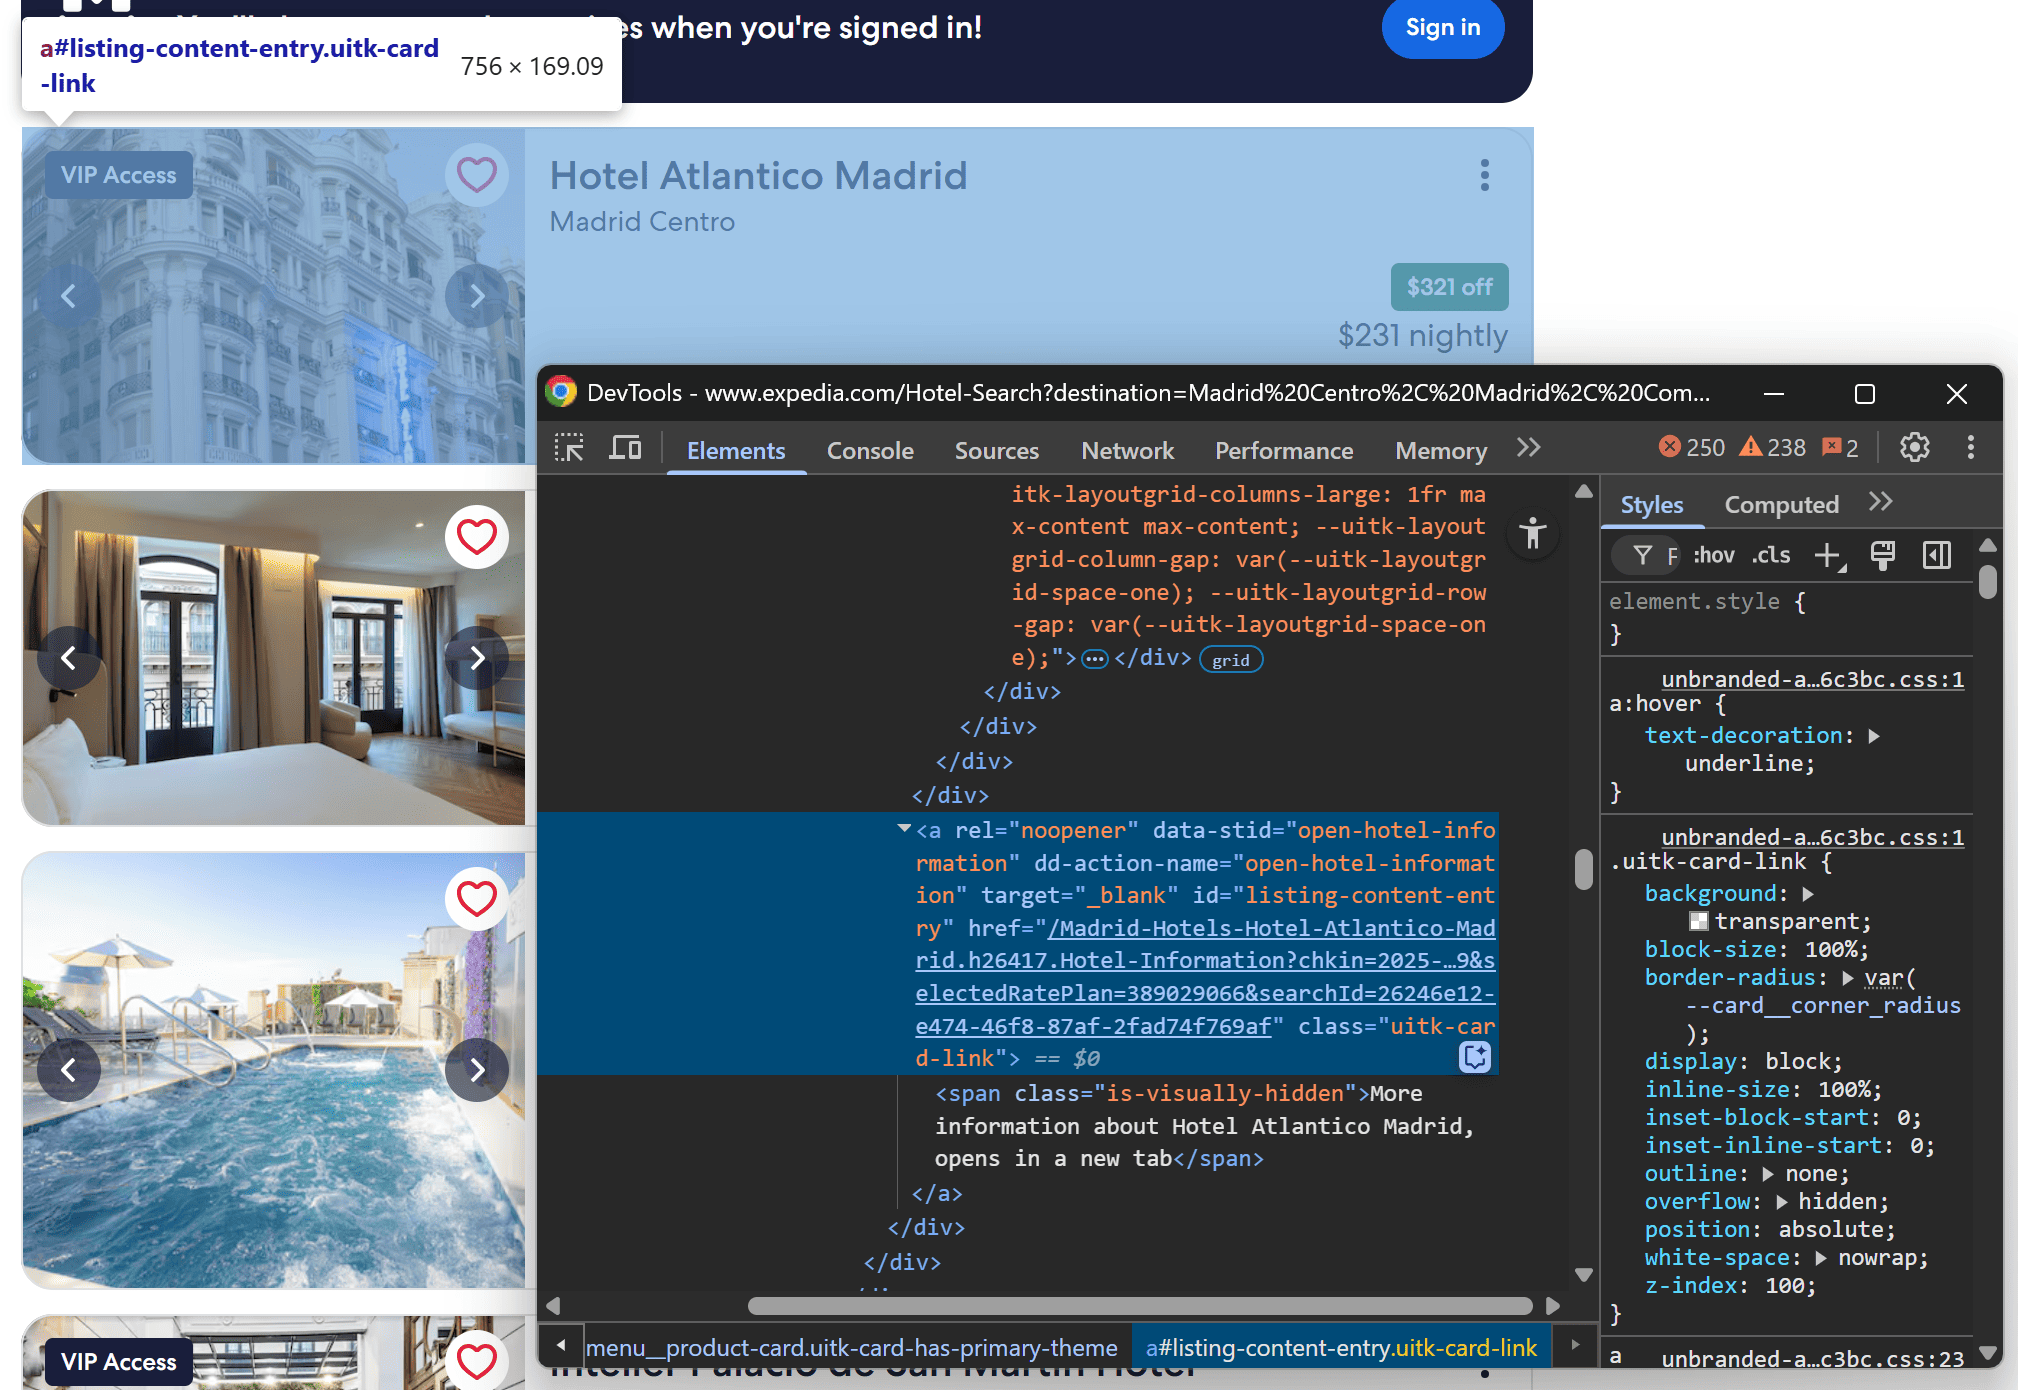Open the Computed styles tab

1781,505
